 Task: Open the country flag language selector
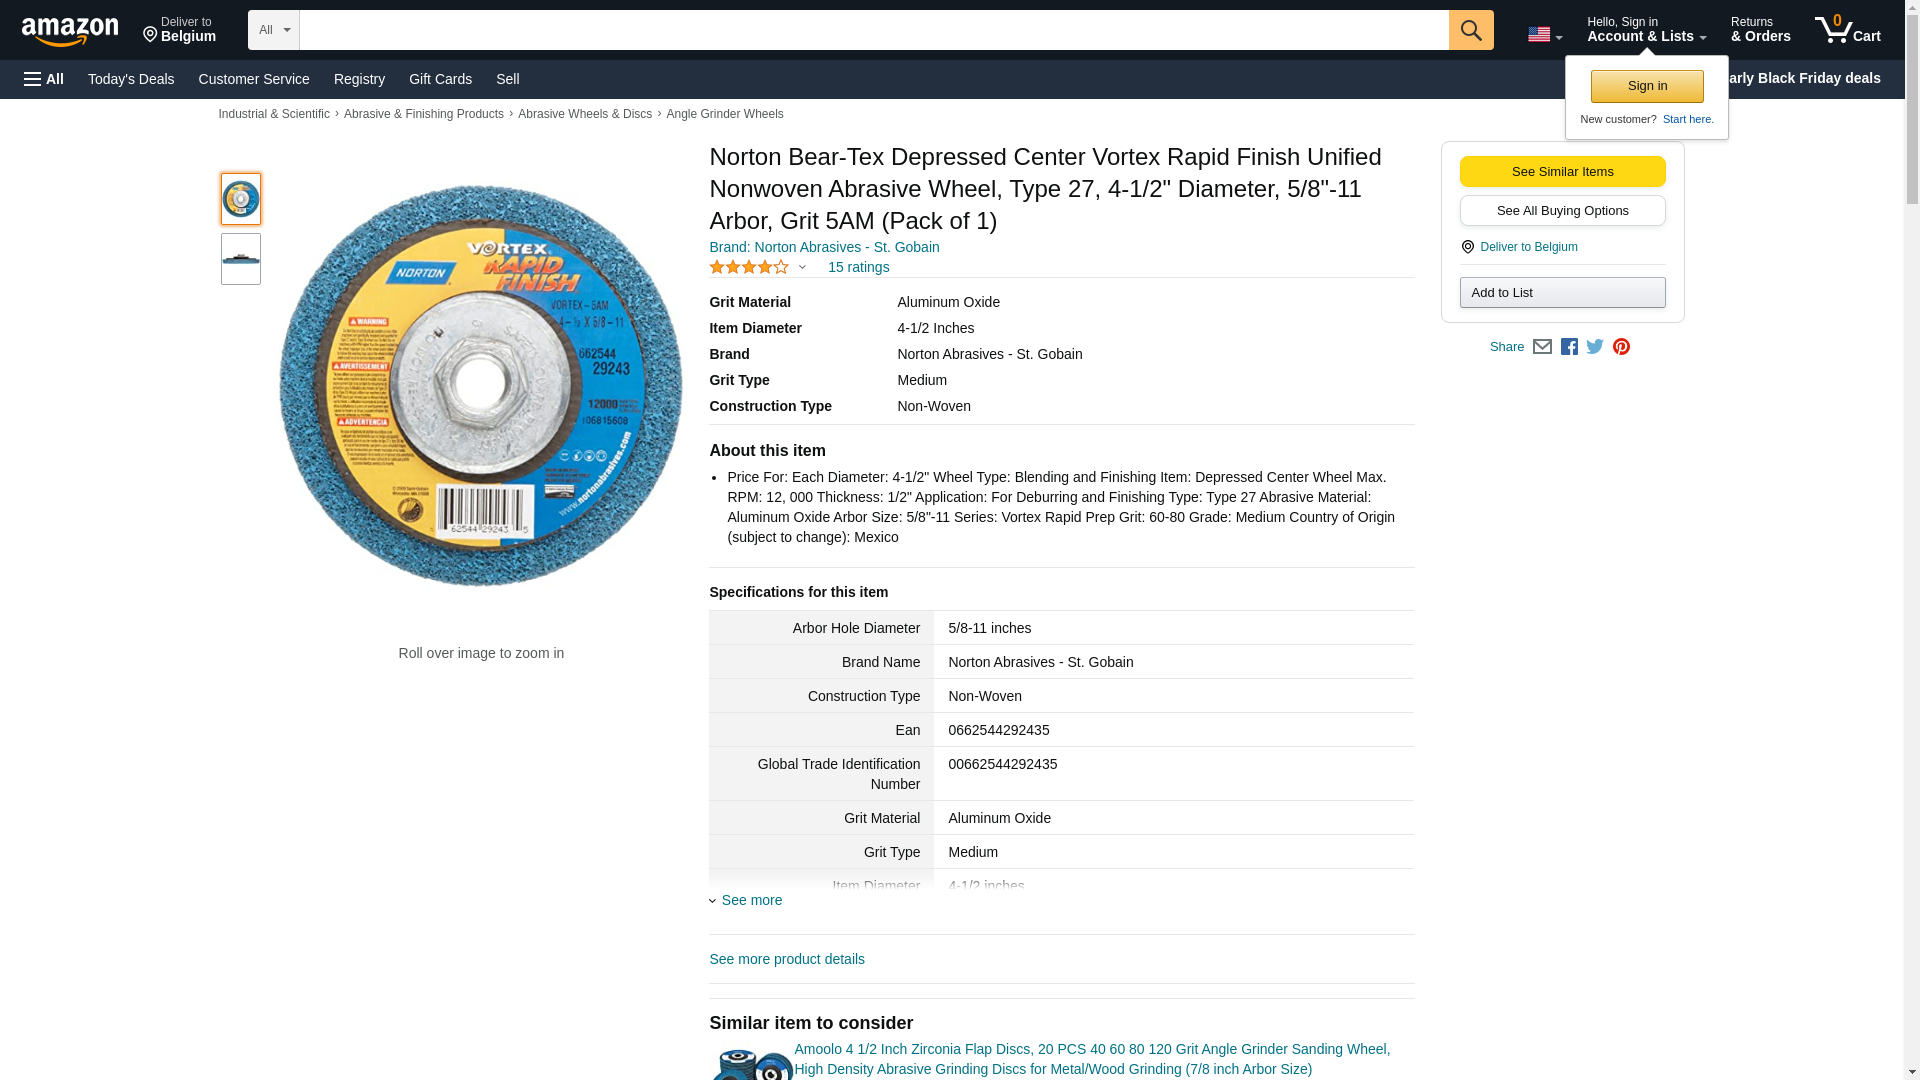click(1544, 34)
